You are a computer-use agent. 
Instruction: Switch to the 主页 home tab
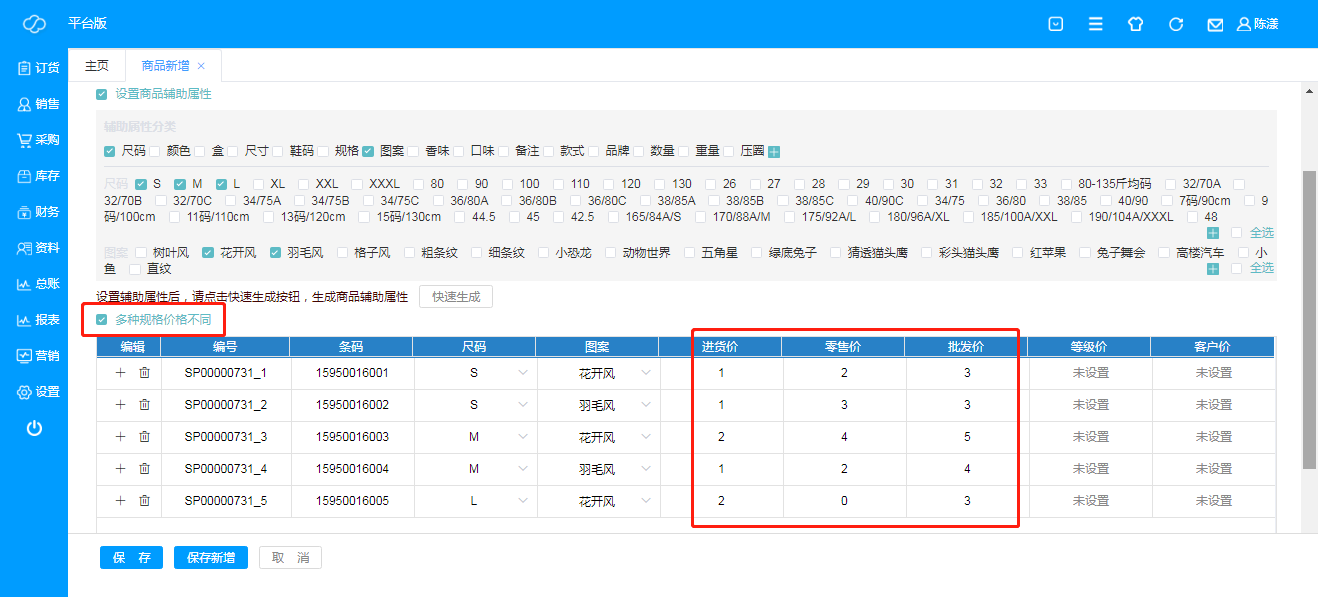pyautogui.click(x=97, y=66)
